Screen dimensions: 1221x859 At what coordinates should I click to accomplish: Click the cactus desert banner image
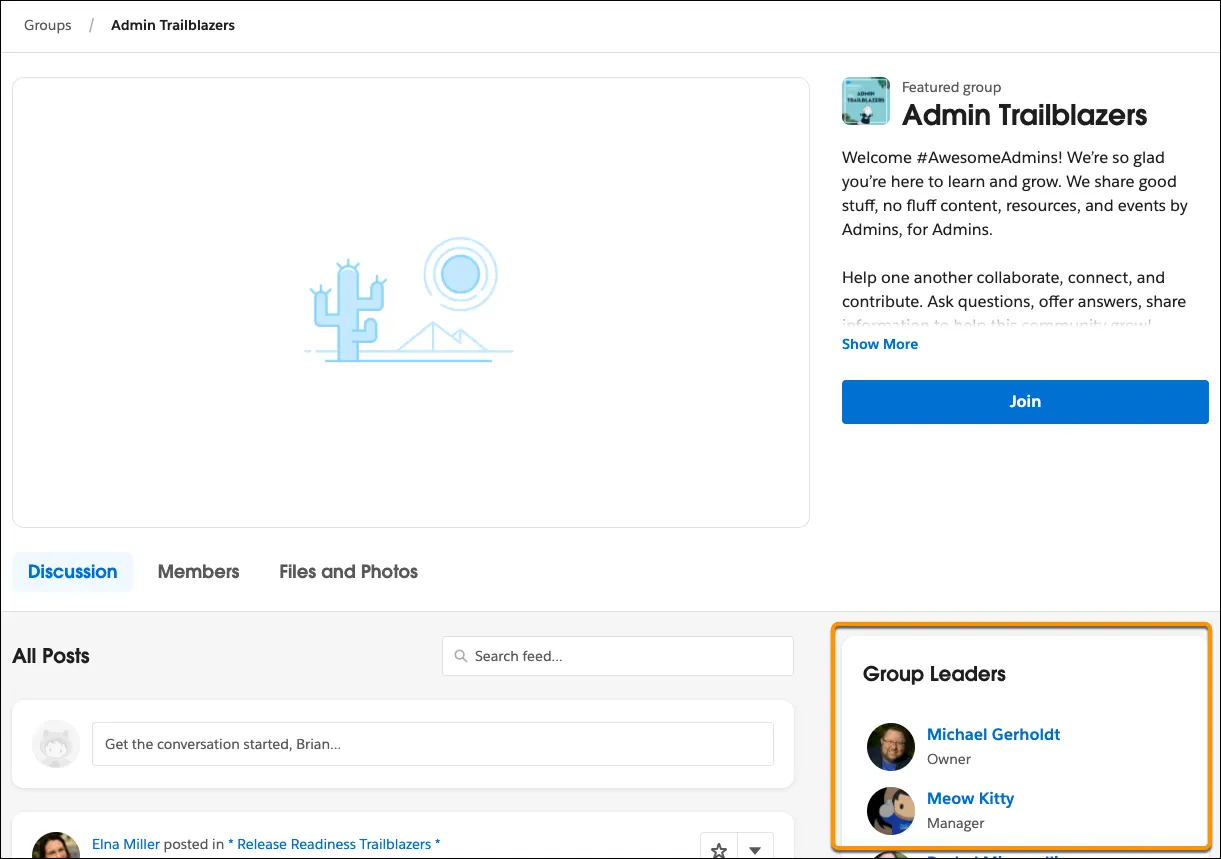pos(411,302)
